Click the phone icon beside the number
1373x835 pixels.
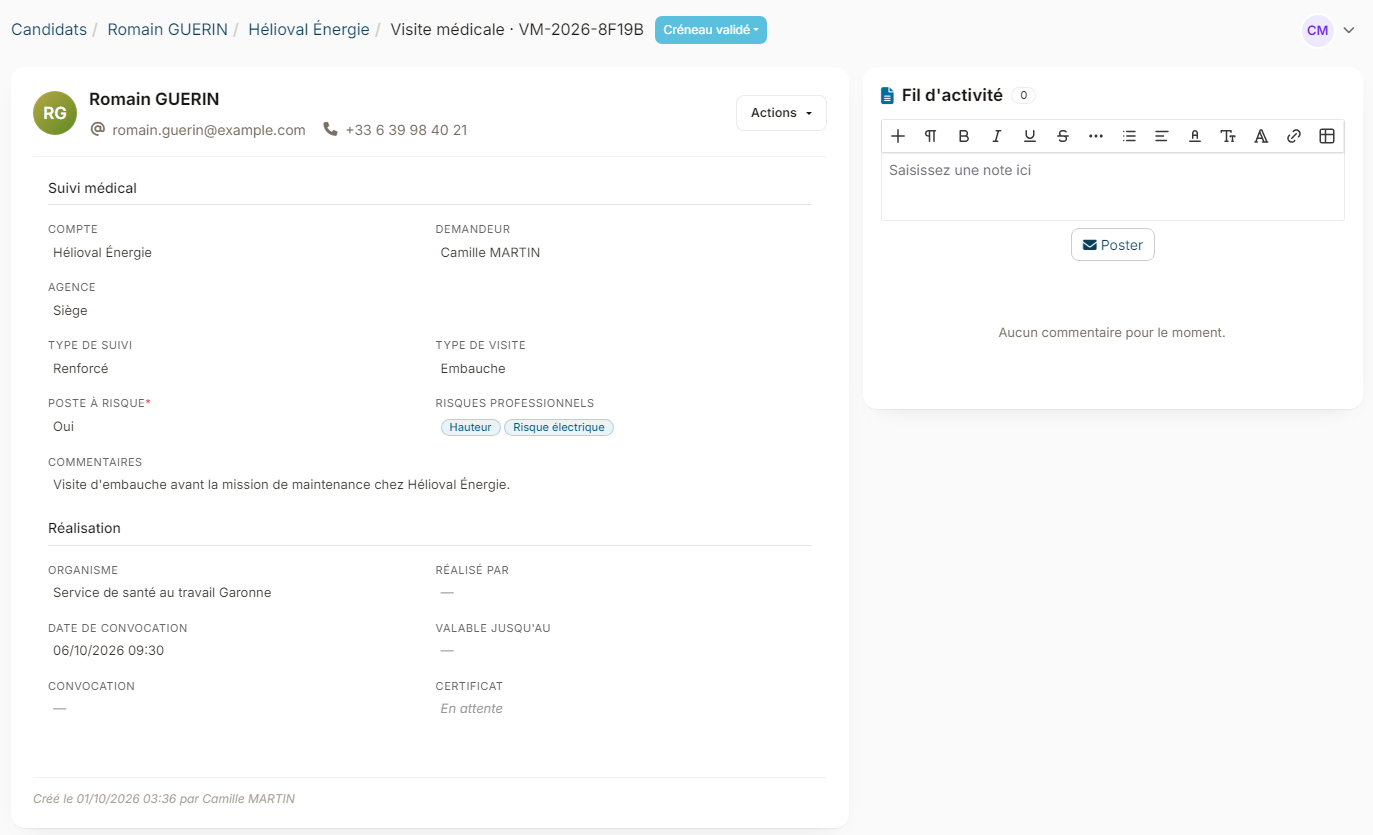point(330,129)
